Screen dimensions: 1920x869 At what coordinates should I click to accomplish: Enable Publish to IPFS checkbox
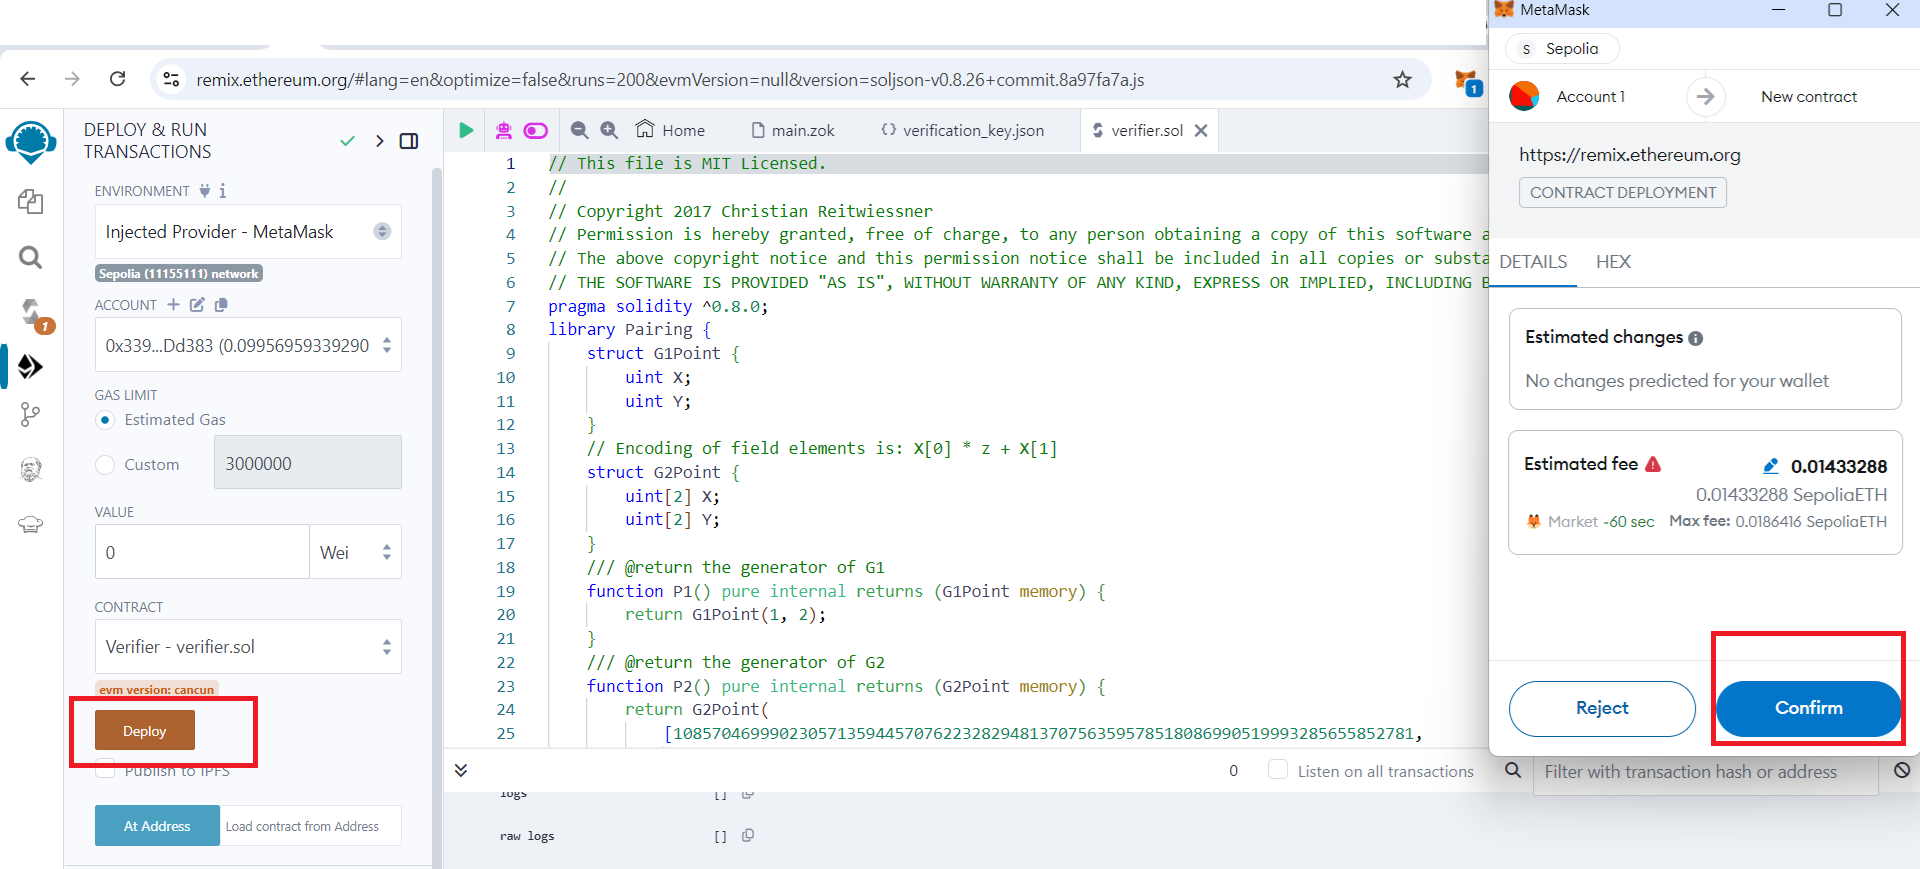[105, 771]
